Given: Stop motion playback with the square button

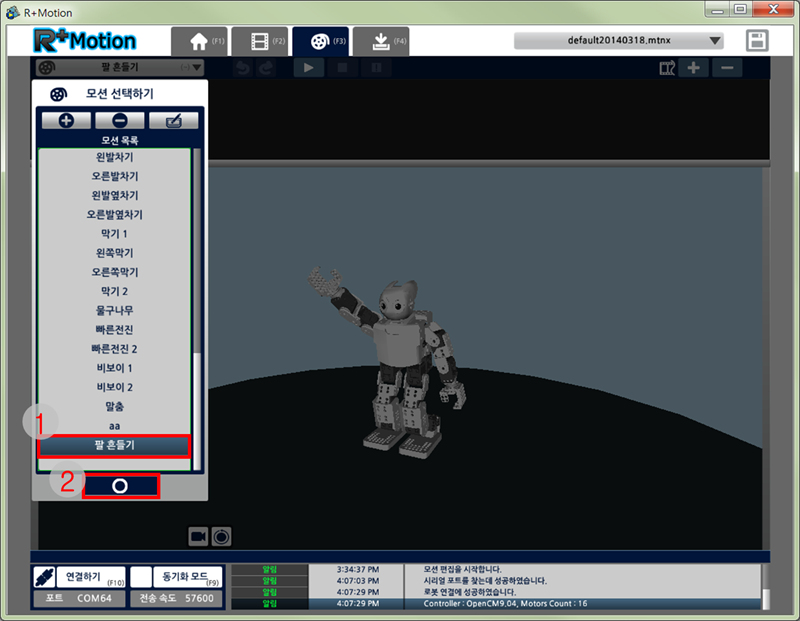Looking at the screenshot, I should (x=342, y=68).
